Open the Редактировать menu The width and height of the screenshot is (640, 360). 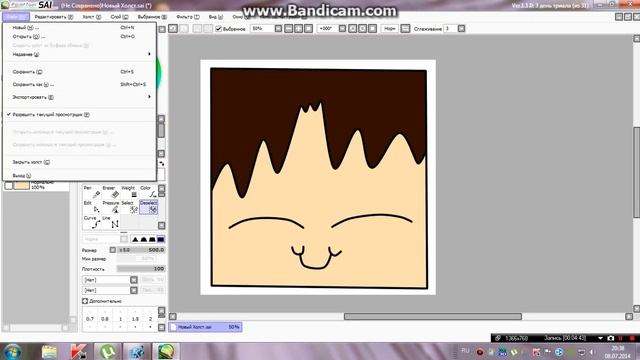click(53, 17)
